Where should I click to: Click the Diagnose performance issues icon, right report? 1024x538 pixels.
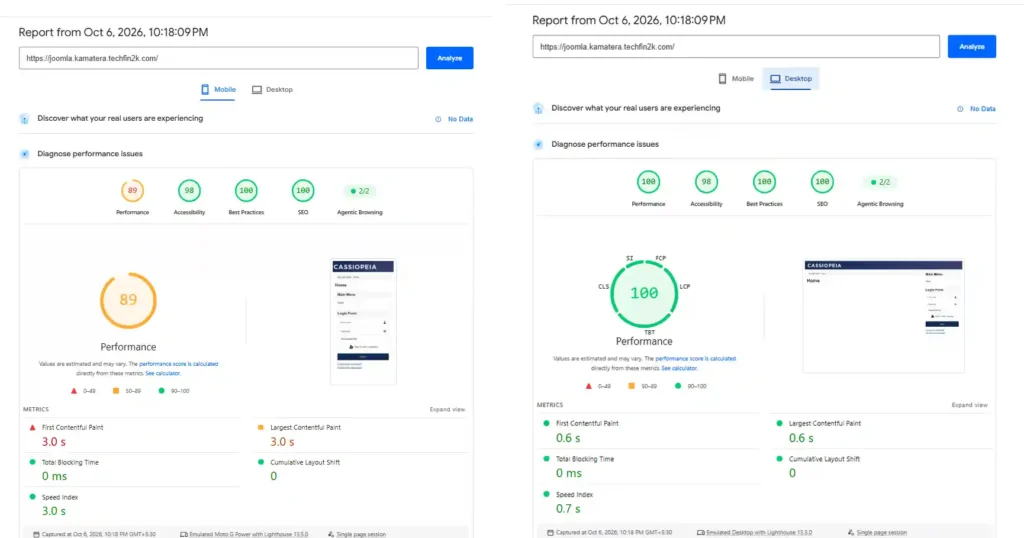point(538,144)
